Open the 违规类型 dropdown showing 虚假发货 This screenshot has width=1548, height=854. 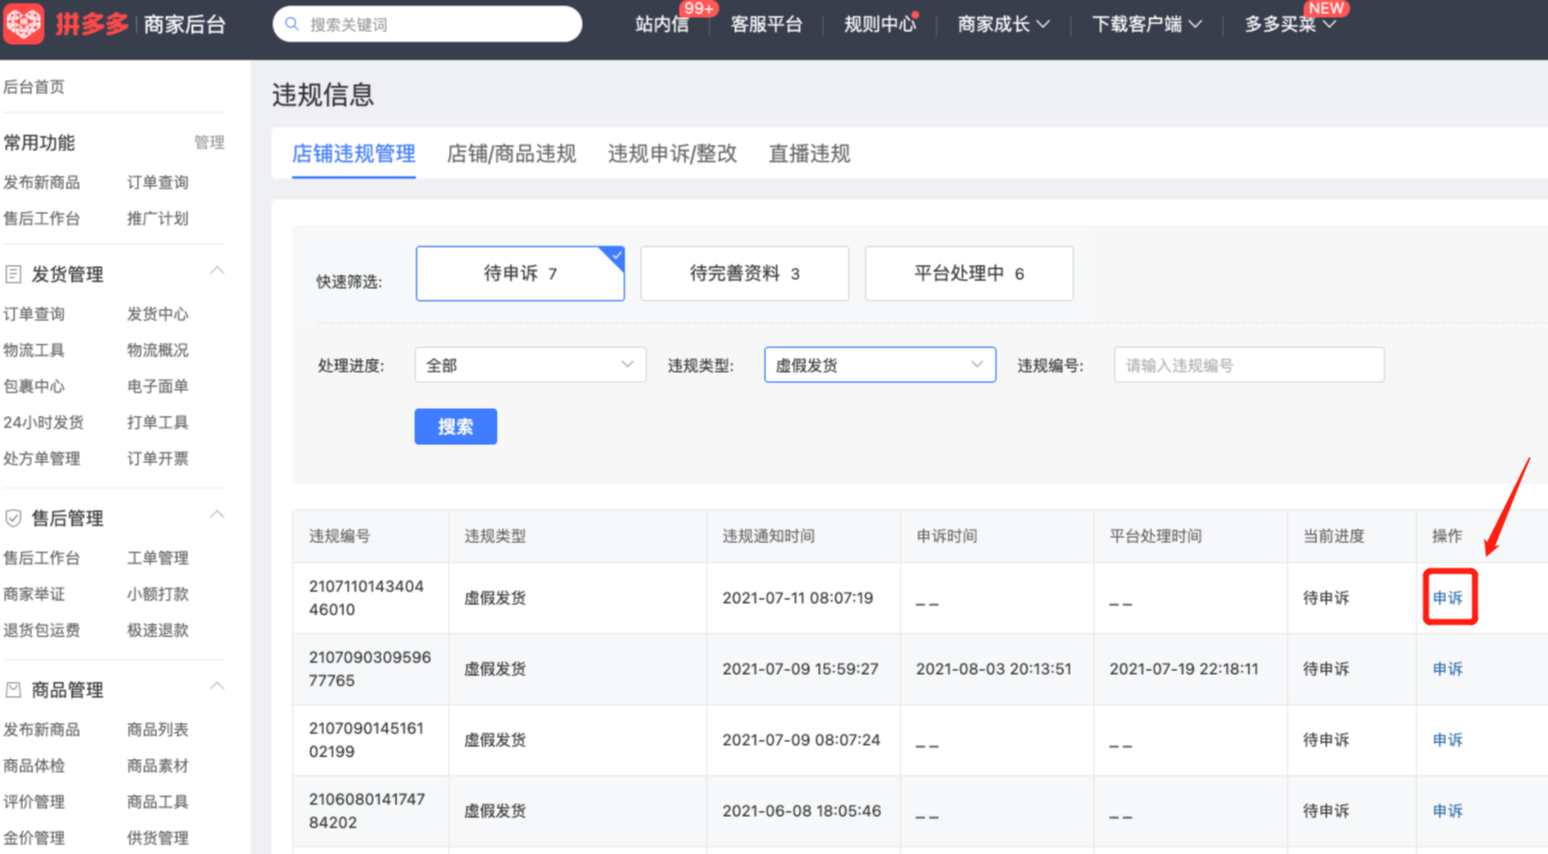point(878,364)
